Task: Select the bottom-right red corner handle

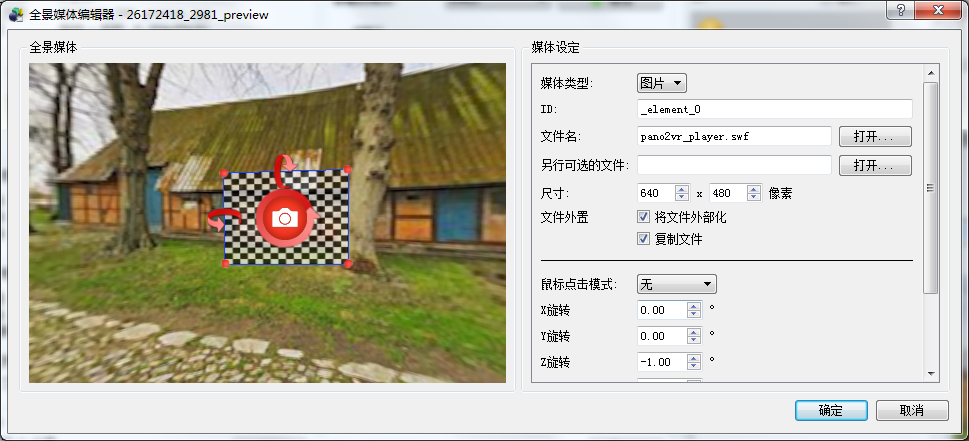Action: tap(348, 264)
